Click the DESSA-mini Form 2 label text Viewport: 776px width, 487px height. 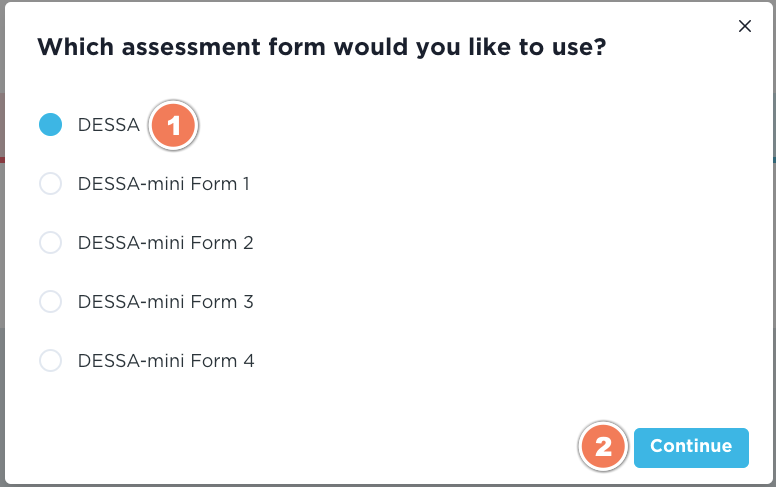pyautogui.click(x=165, y=243)
